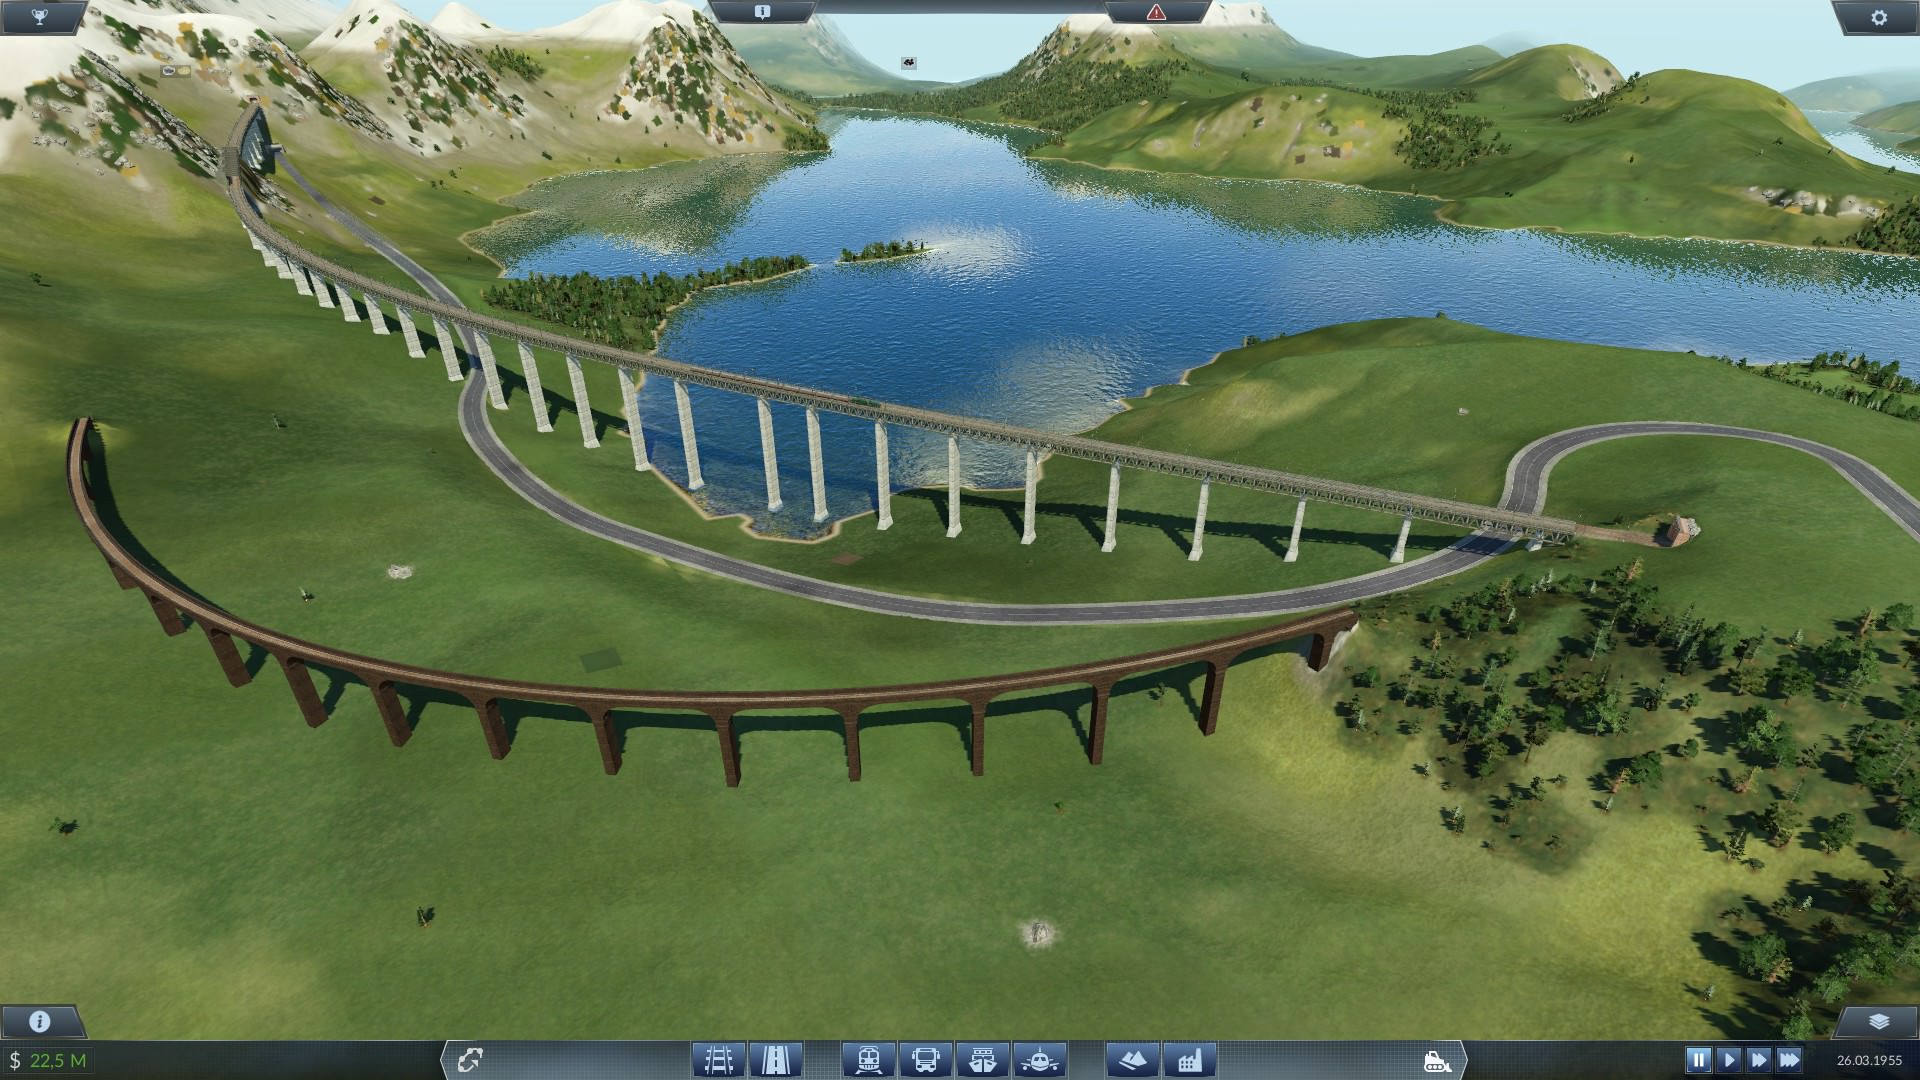Open the bus and road vehicles menu

click(925, 1059)
